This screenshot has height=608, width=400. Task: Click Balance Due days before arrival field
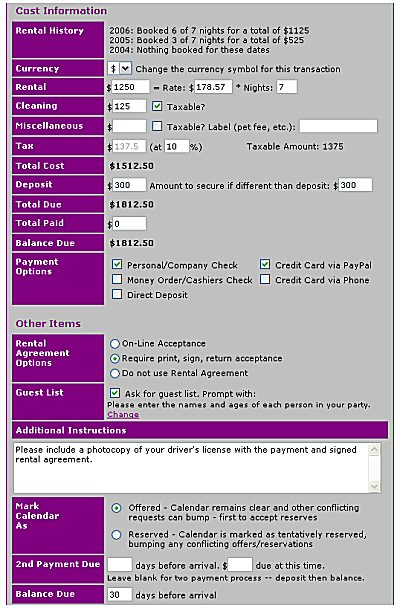pyautogui.click(x=120, y=594)
